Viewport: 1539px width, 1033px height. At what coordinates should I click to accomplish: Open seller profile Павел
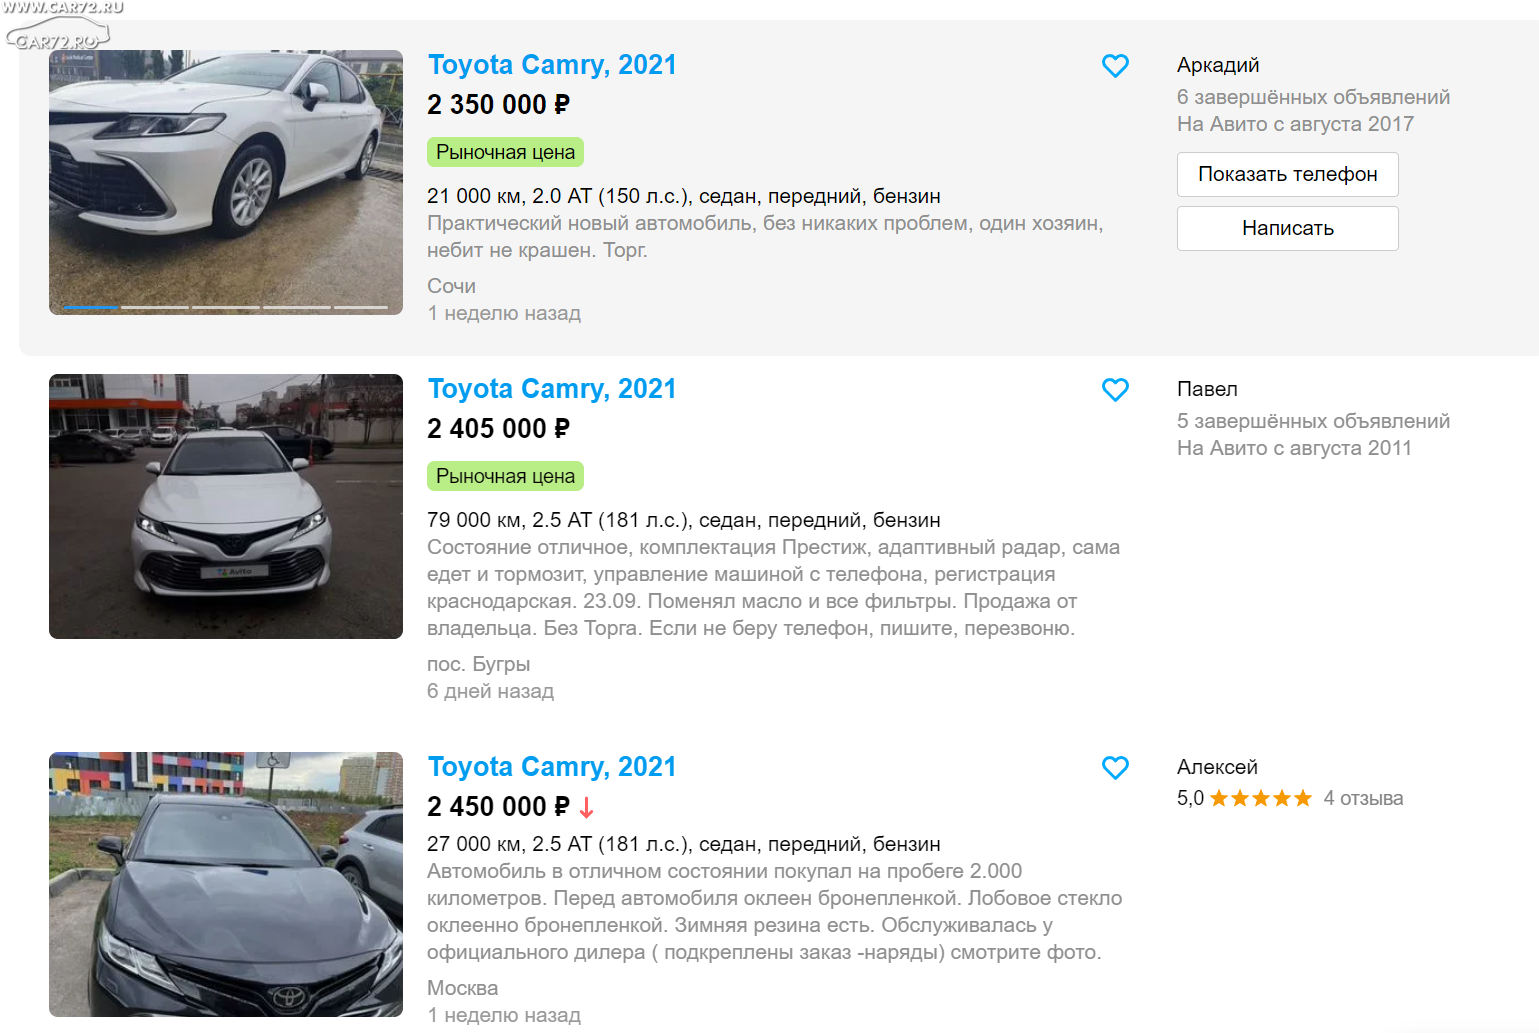[x=1207, y=389]
